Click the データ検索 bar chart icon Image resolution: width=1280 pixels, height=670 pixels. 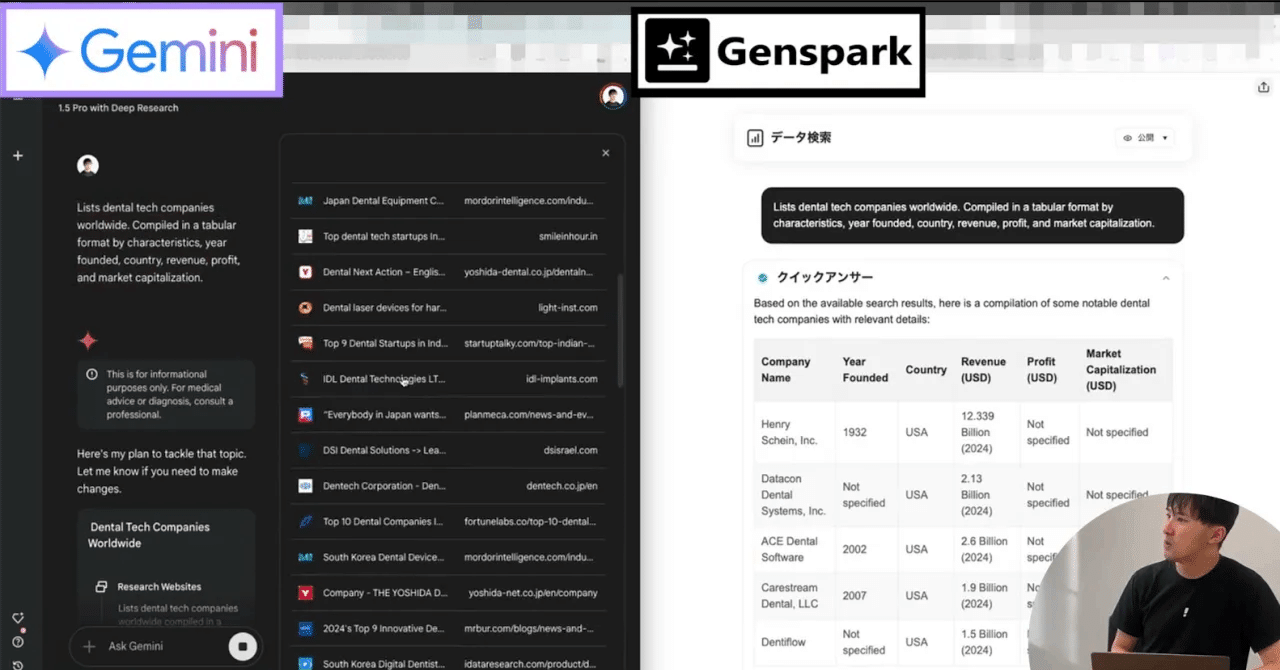click(754, 137)
